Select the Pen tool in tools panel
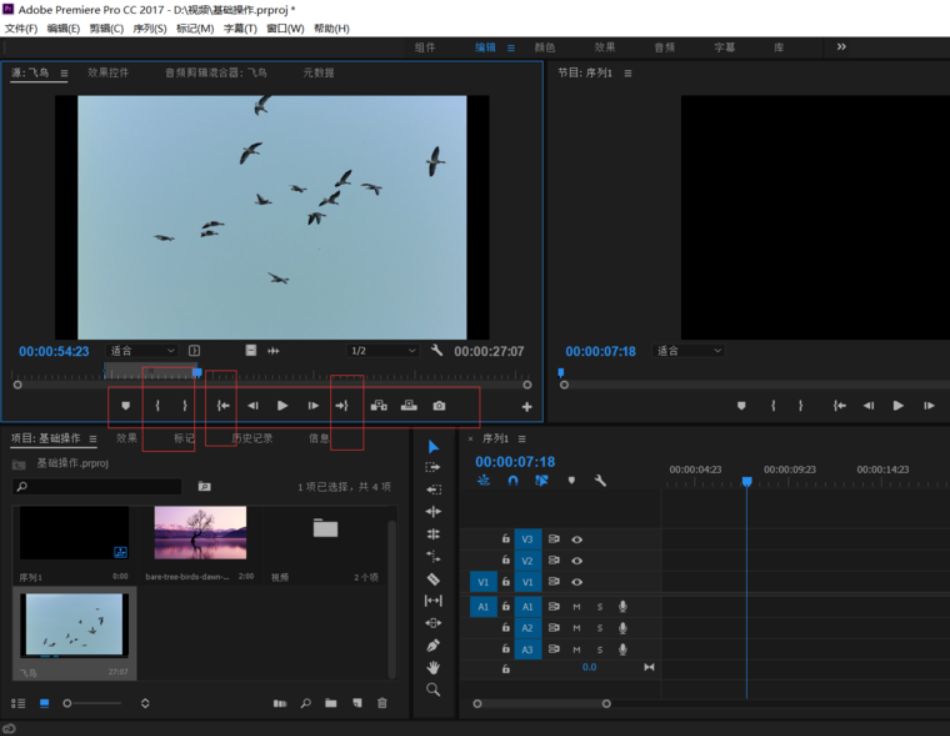Viewport: 950px width, 736px height. (433, 645)
